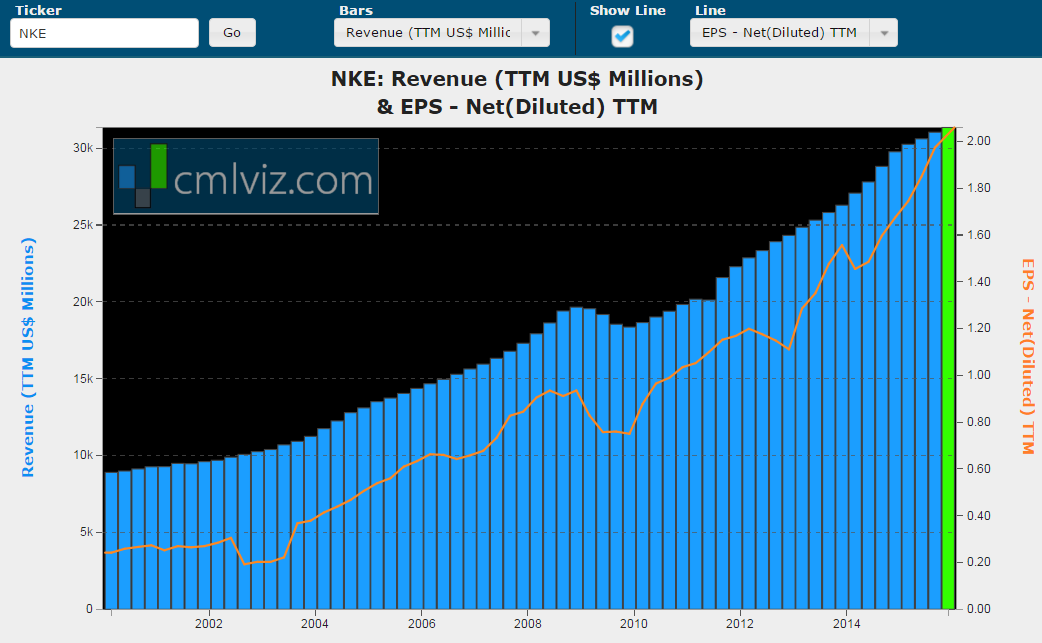Click the 30k left axis tick label
The width and height of the screenshot is (1042, 643).
pyautogui.click(x=83, y=148)
